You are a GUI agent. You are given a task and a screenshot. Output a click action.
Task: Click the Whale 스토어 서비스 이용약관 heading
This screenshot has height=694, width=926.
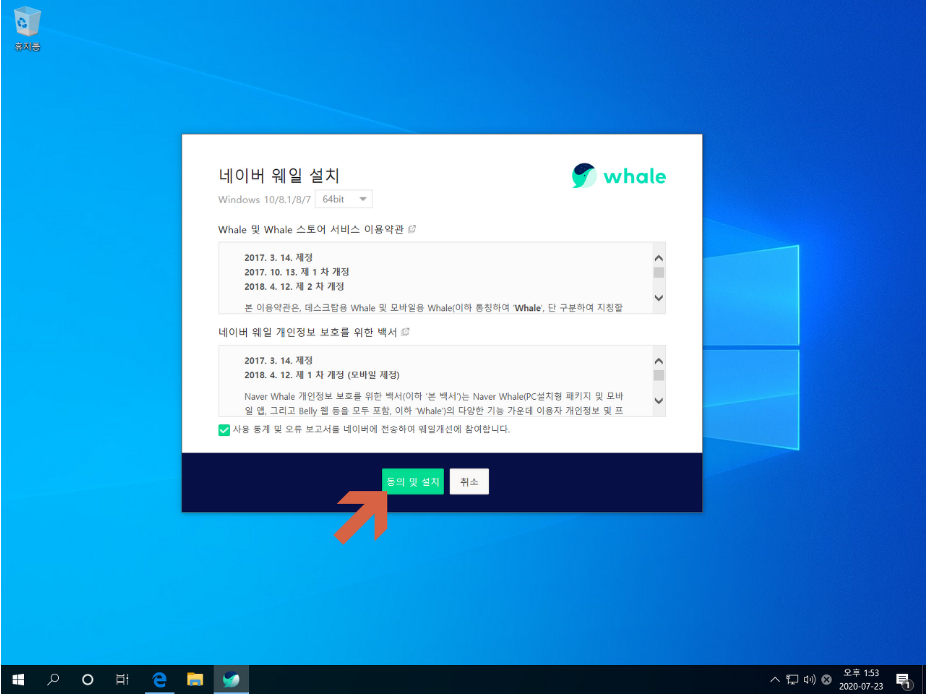point(311,229)
